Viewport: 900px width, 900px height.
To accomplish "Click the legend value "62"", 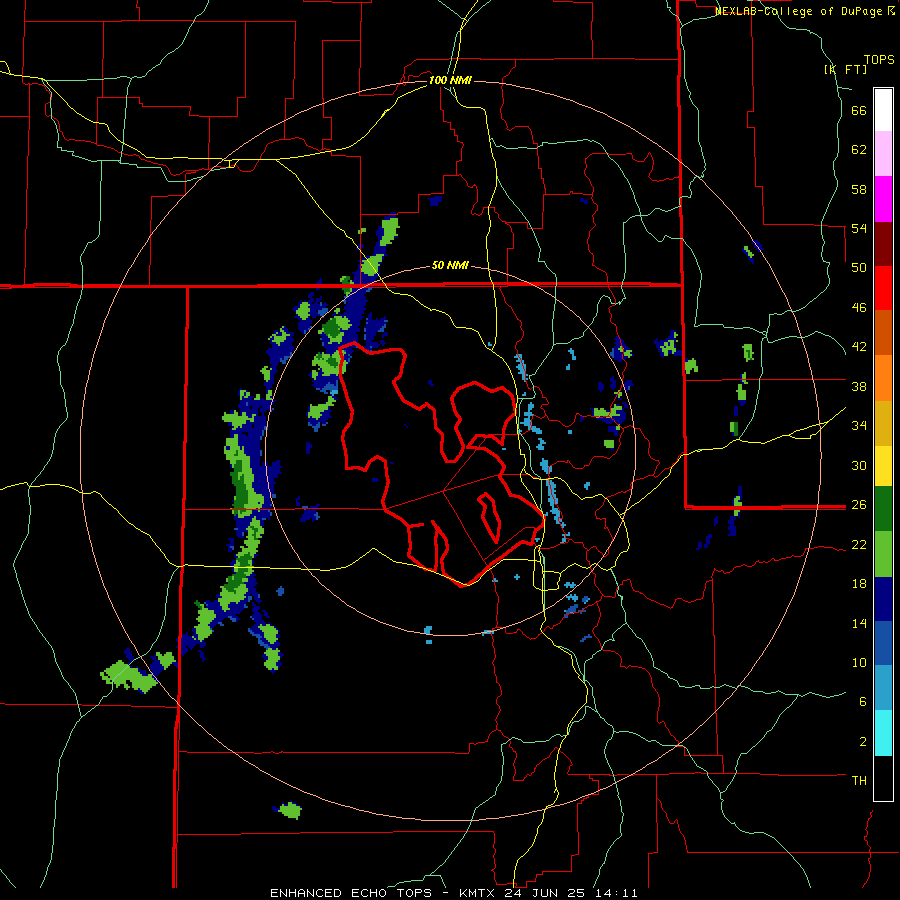I will pos(859,149).
